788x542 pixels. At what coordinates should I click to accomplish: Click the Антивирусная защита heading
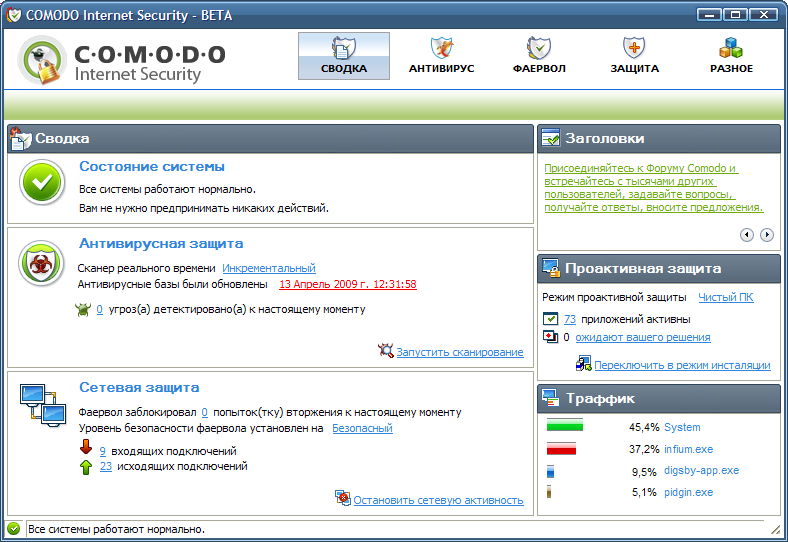161,243
